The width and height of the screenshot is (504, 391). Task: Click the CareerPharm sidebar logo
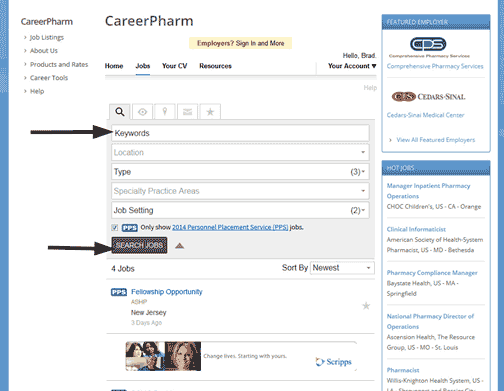tap(47, 22)
